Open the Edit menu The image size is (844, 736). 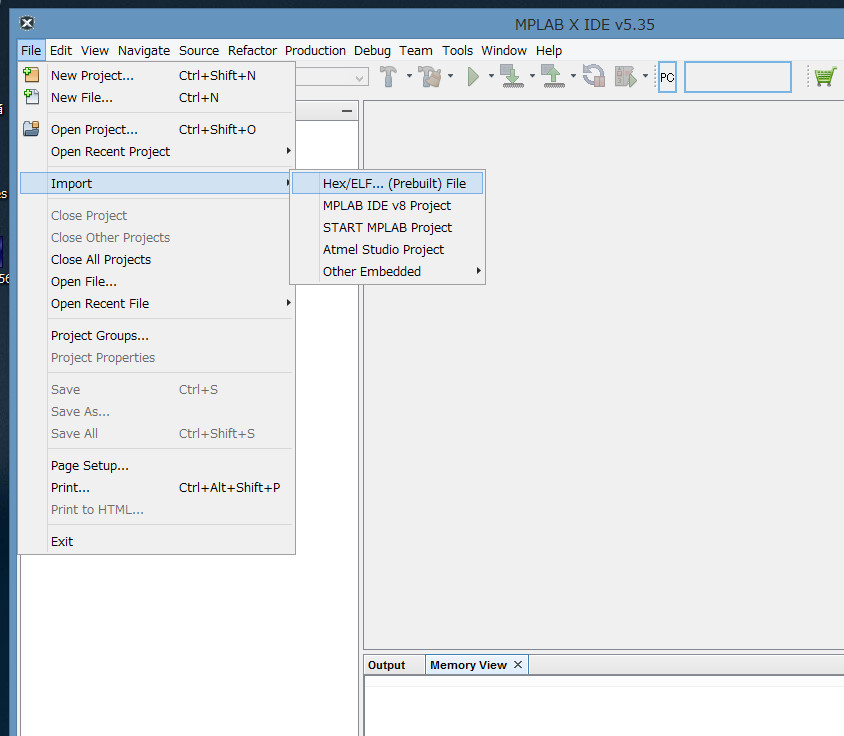61,51
